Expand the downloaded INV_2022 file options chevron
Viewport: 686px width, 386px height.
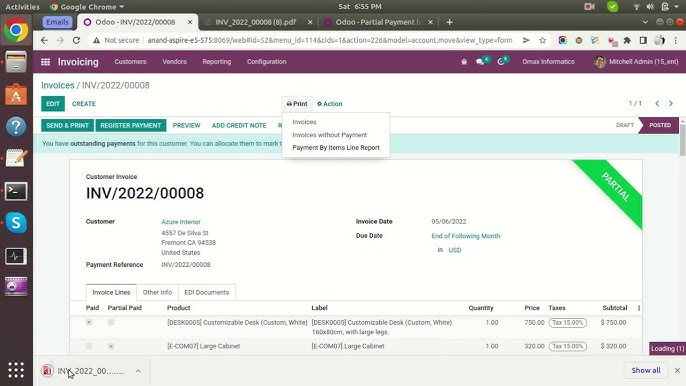138,371
